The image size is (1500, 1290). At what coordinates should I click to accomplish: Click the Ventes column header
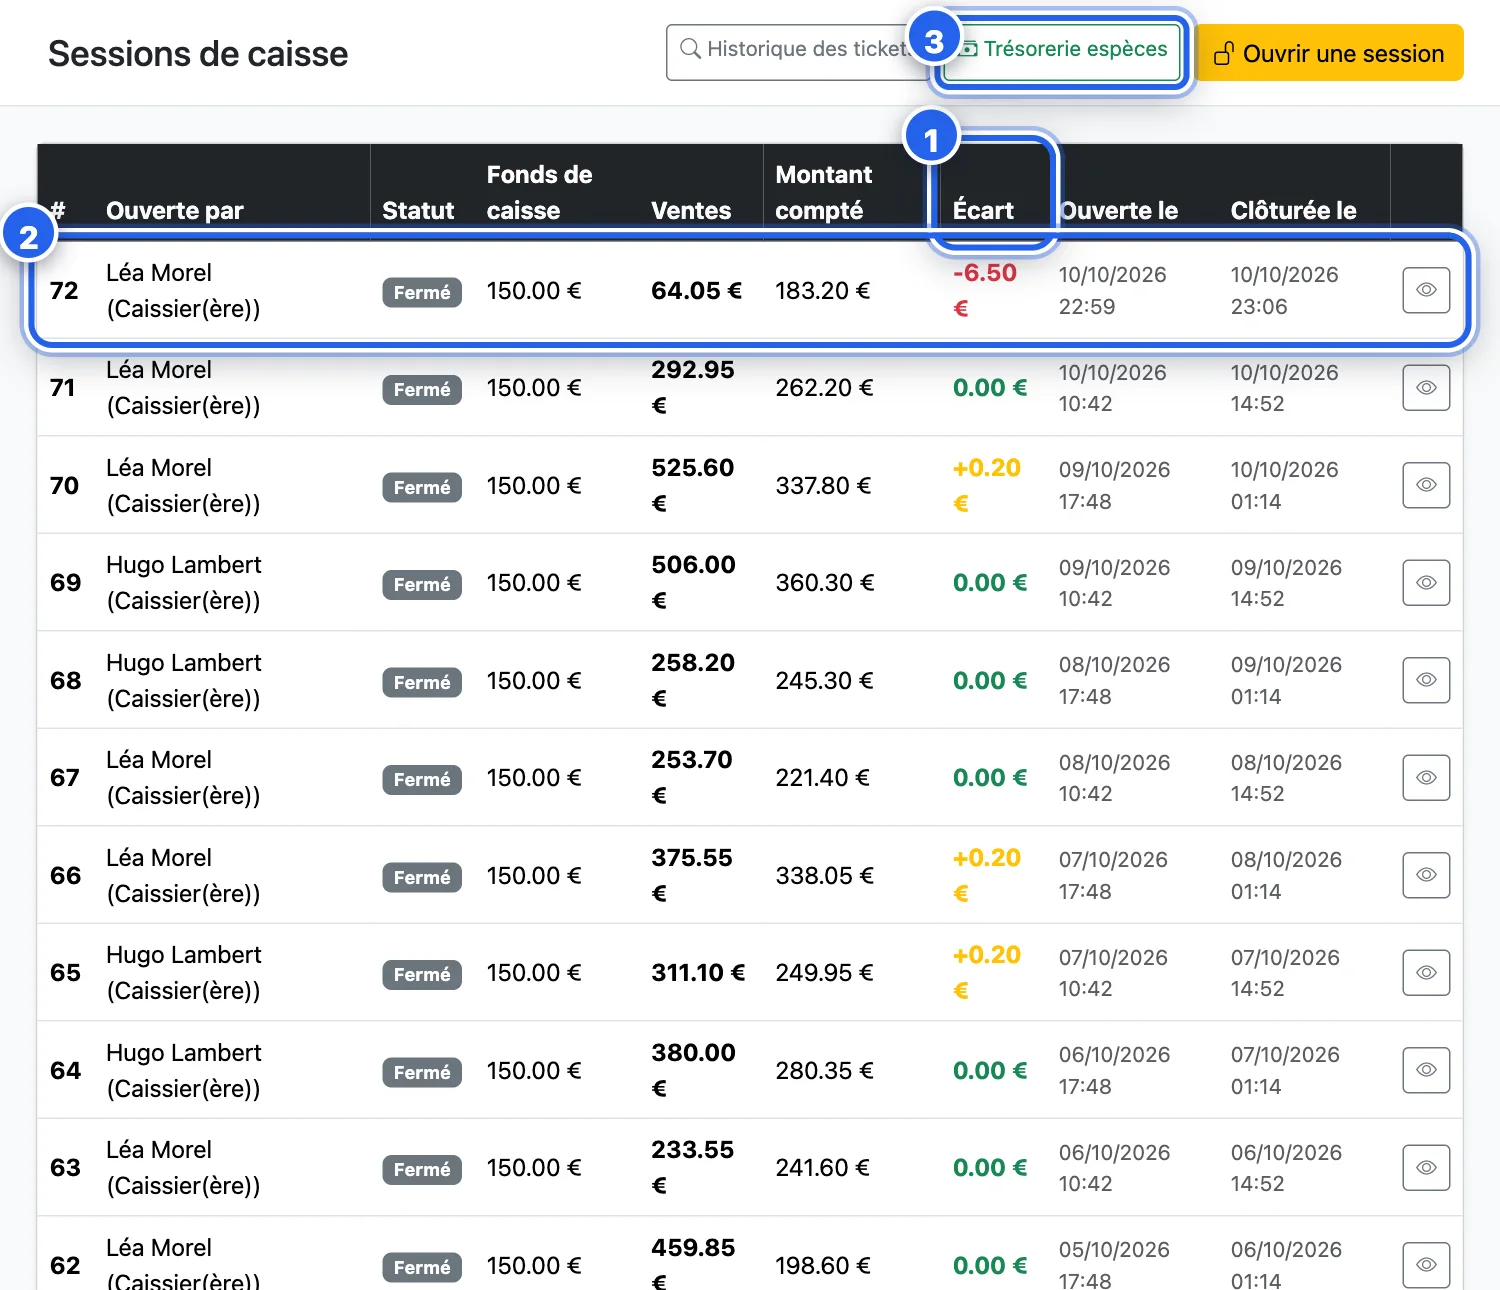691,210
